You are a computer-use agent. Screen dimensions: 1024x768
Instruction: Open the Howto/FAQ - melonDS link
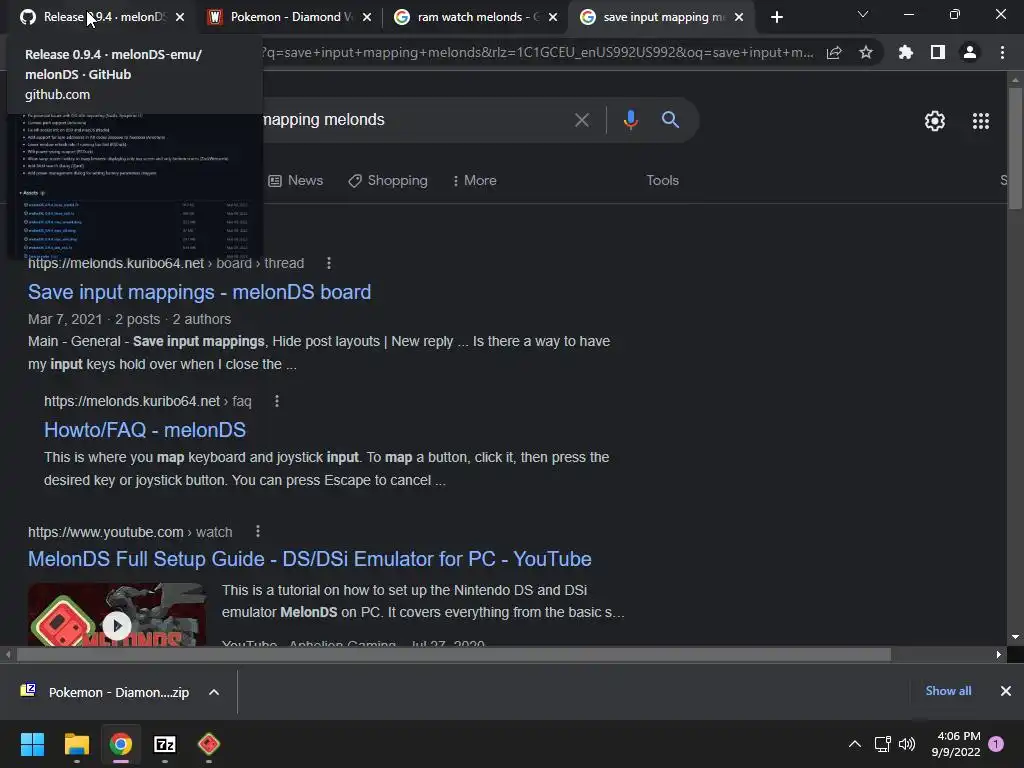(x=145, y=430)
